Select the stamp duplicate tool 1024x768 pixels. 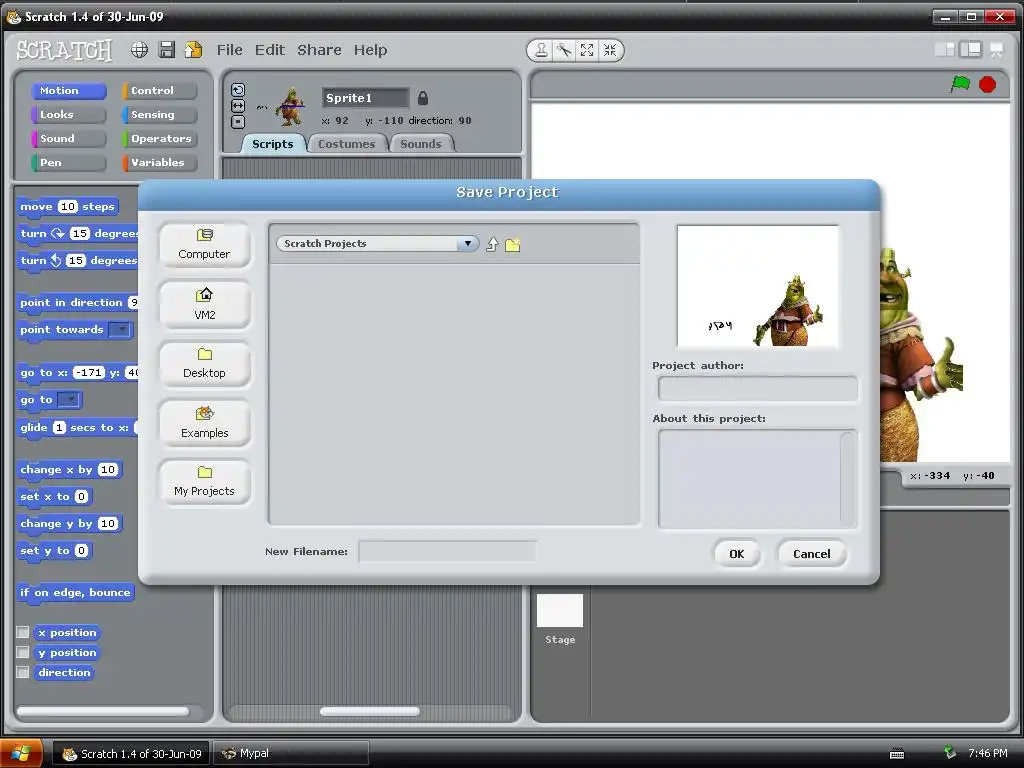point(541,50)
